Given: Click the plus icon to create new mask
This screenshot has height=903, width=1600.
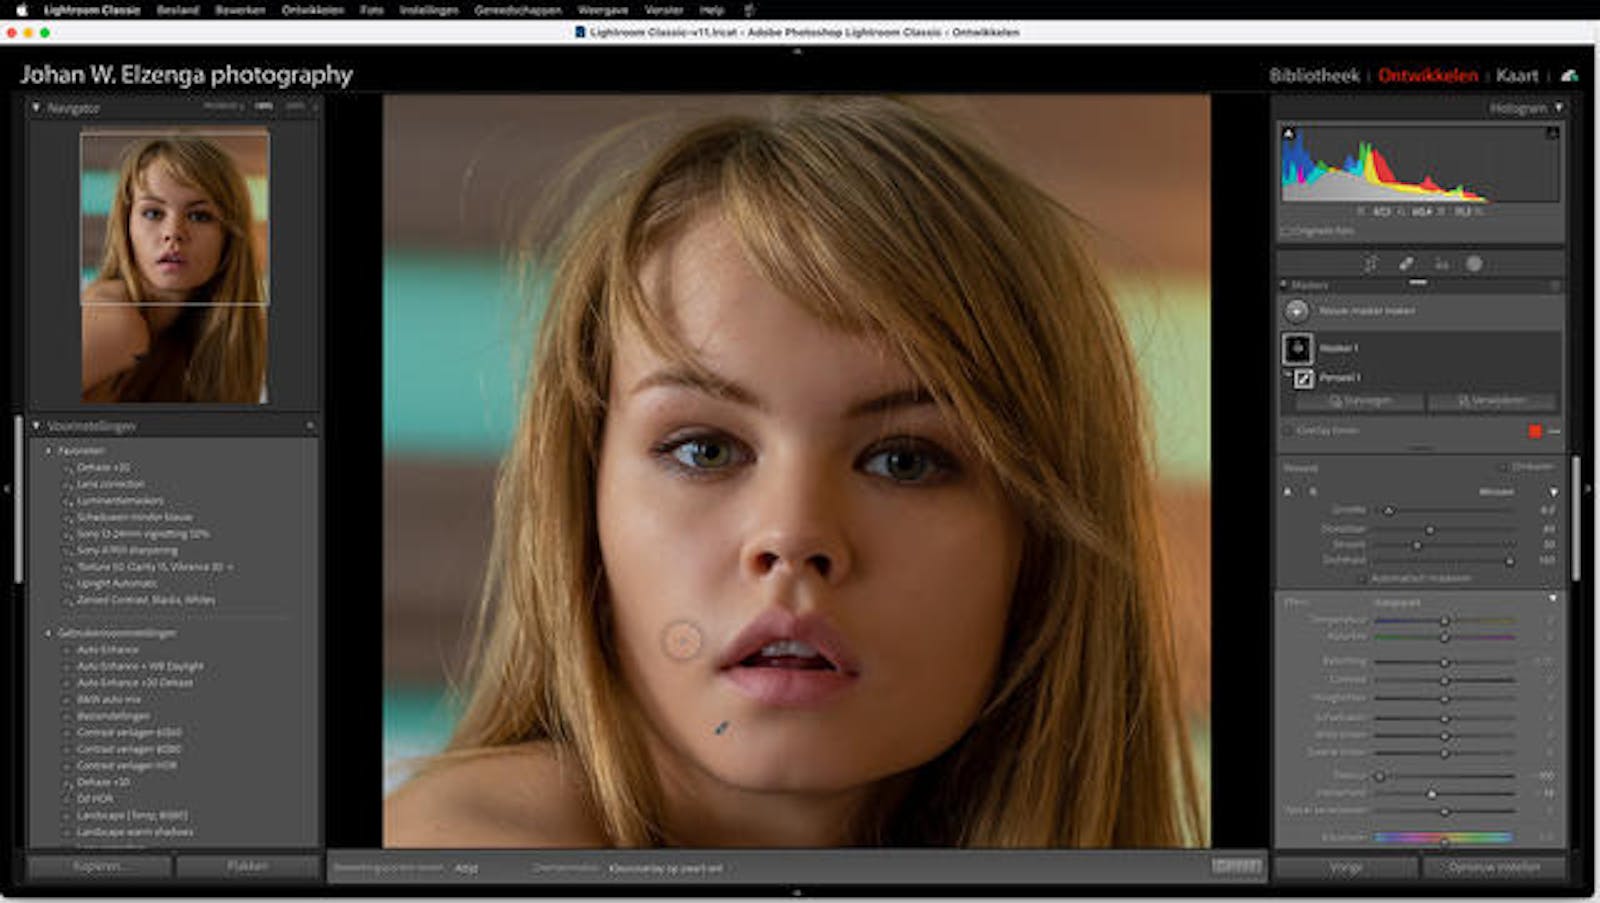Looking at the screenshot, I should click(1297, 311).
